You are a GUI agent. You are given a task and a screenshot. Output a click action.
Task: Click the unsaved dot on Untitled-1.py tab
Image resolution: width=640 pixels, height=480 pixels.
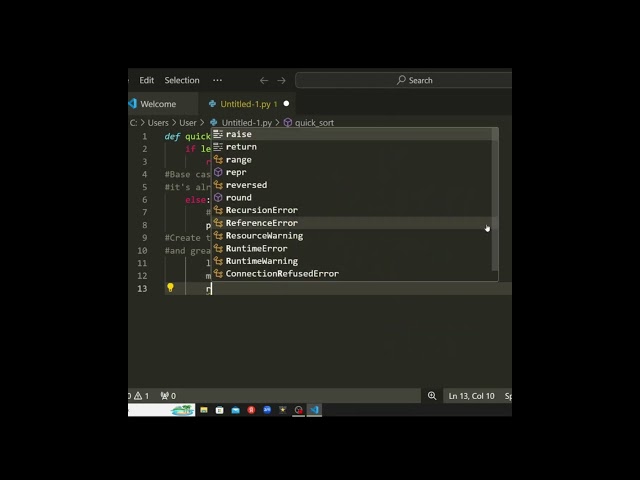coord(286,104)
